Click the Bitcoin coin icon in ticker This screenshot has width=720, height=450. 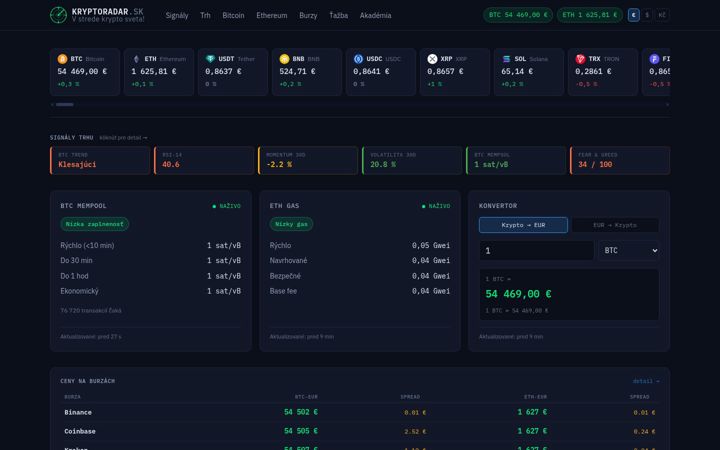62,59
